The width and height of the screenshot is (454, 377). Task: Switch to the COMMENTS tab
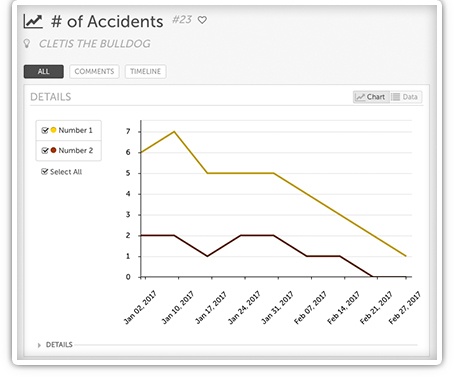tap(94, 71)
